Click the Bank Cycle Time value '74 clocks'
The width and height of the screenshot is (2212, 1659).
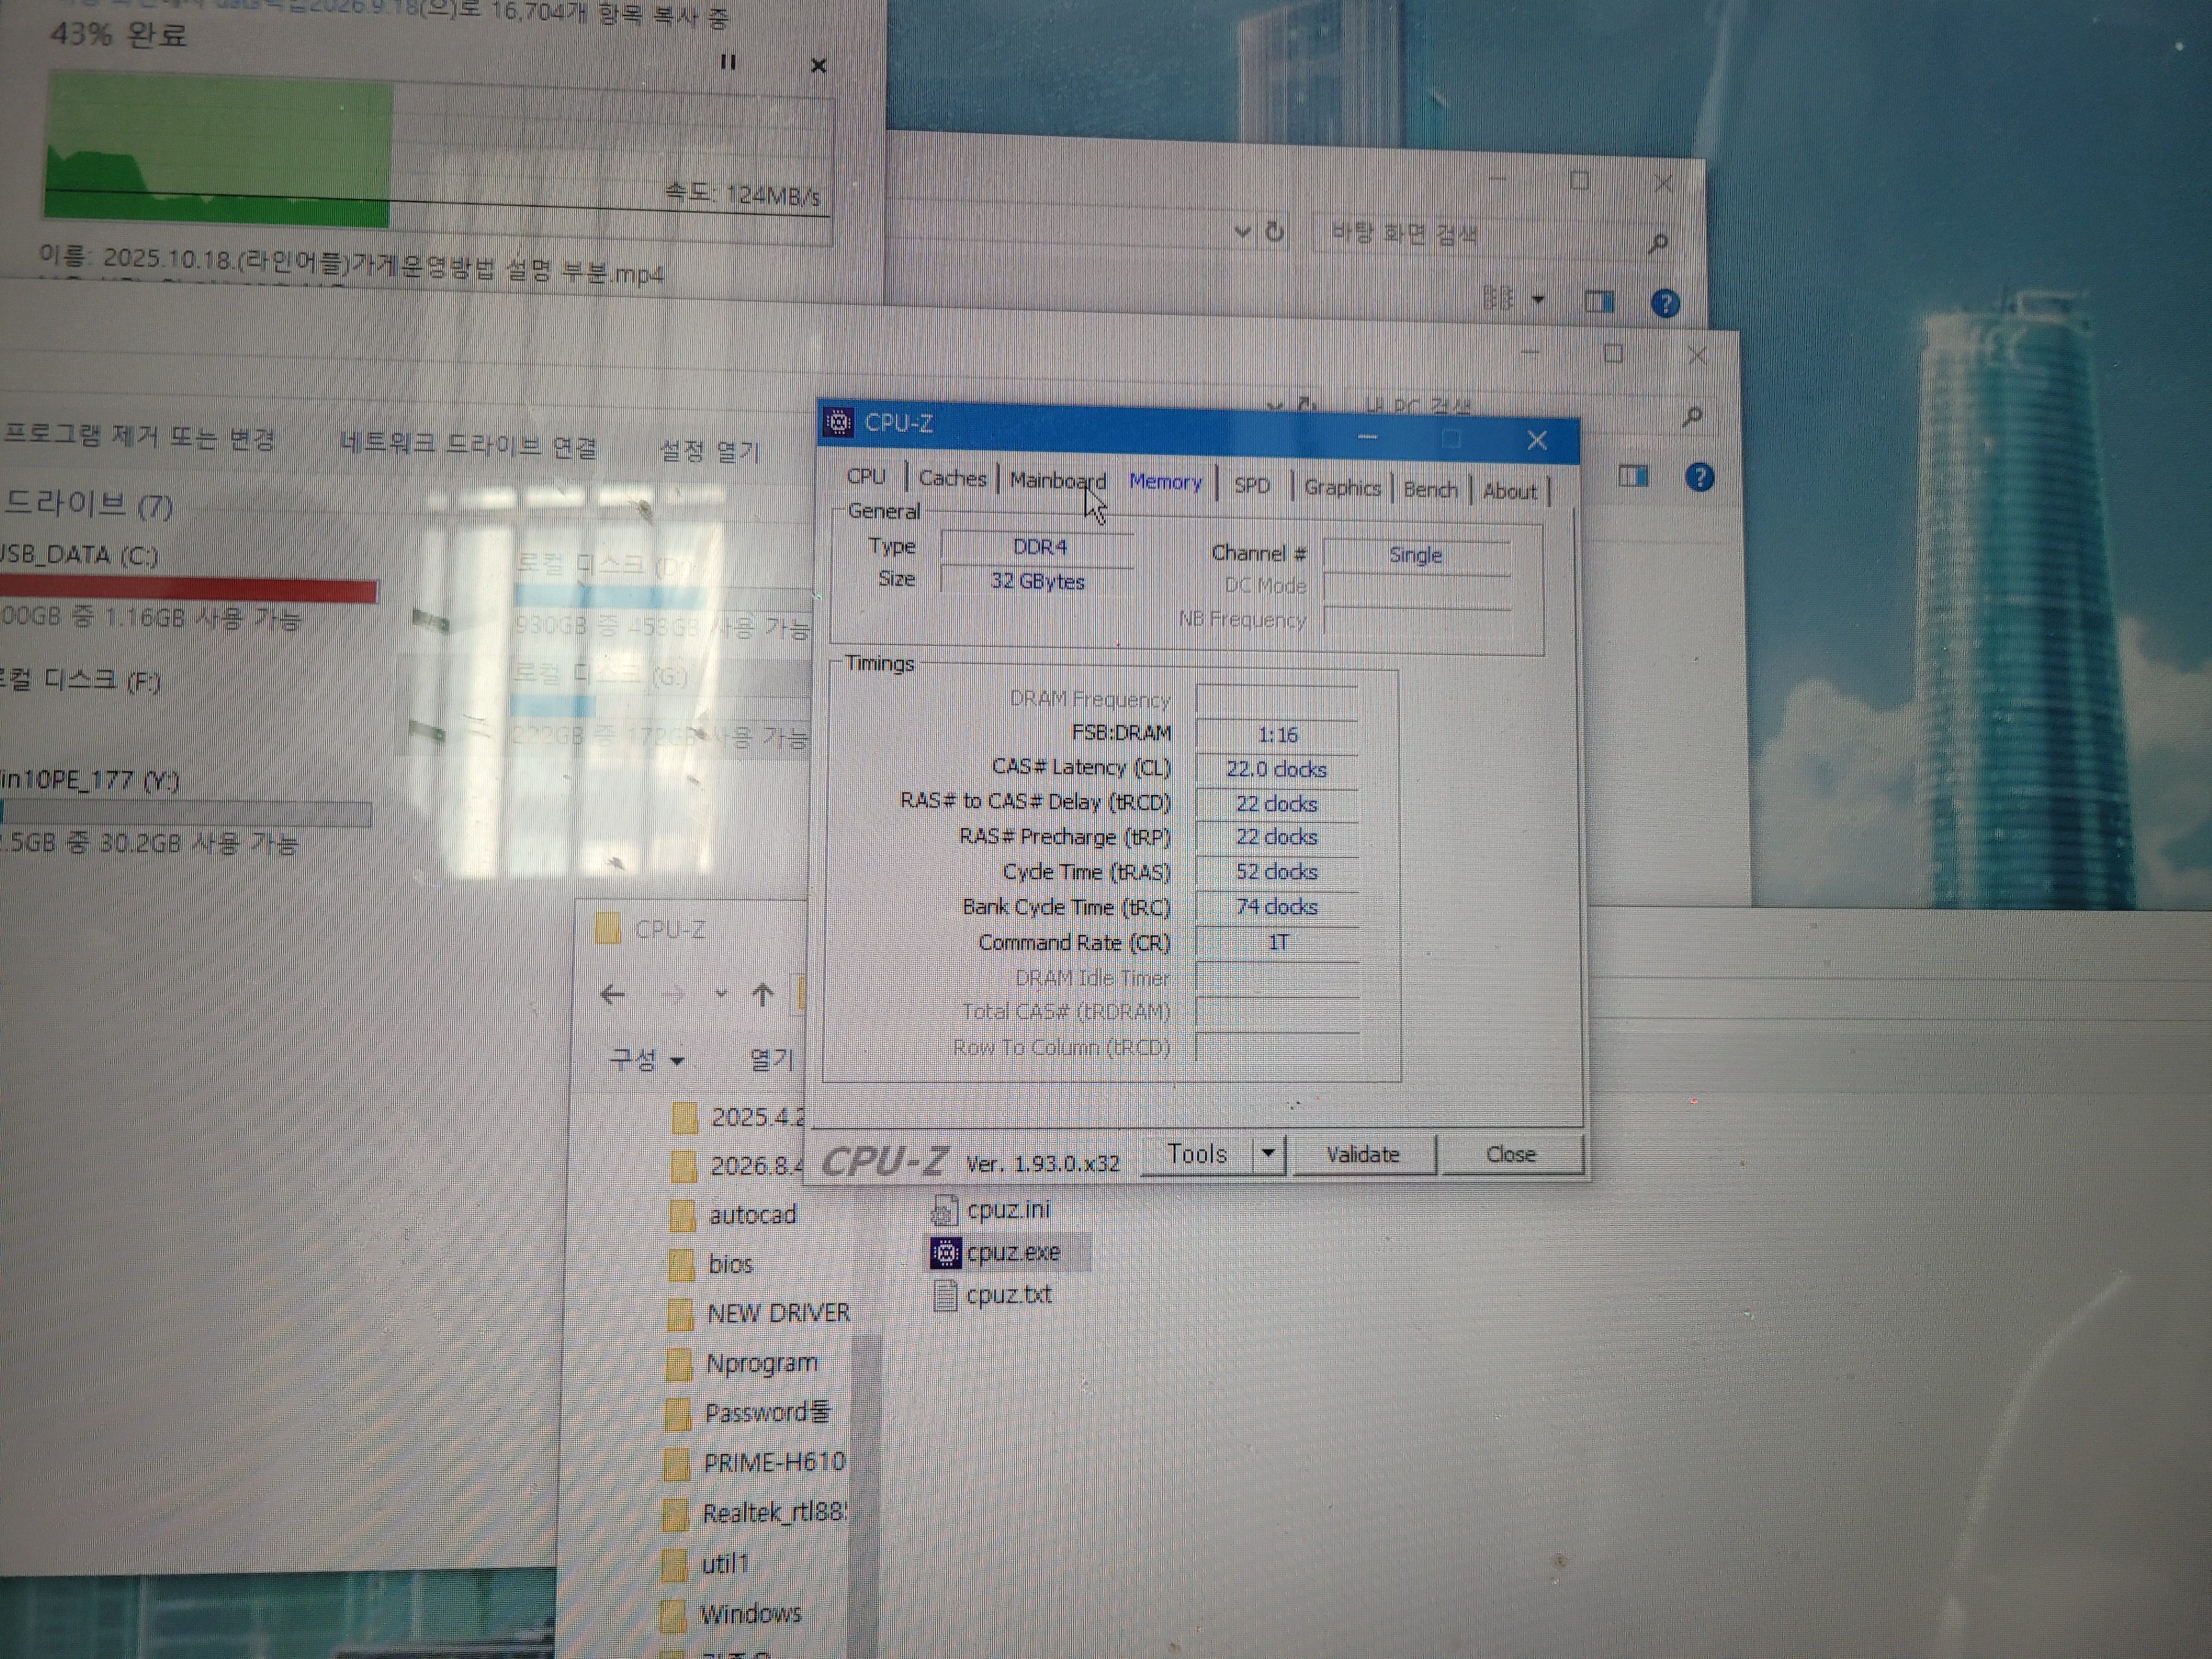pyautogui.click(x=1277, y=907)
